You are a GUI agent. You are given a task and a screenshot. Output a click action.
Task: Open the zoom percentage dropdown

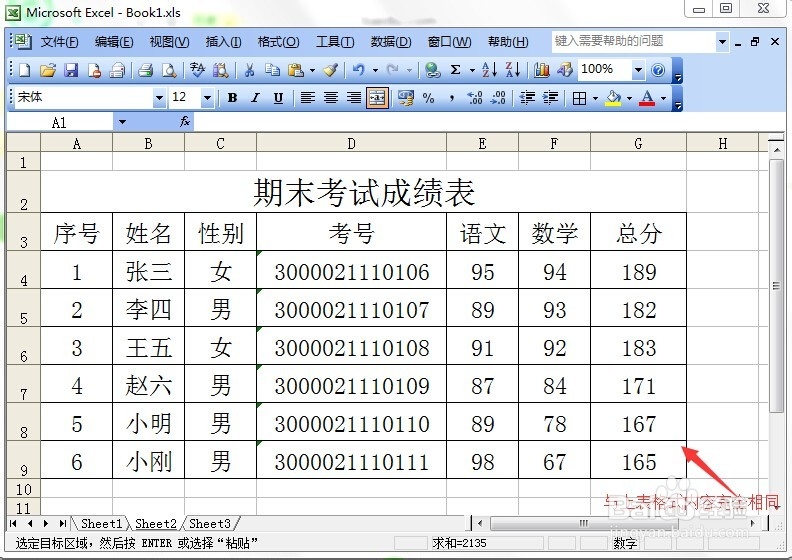coord(638,70)
